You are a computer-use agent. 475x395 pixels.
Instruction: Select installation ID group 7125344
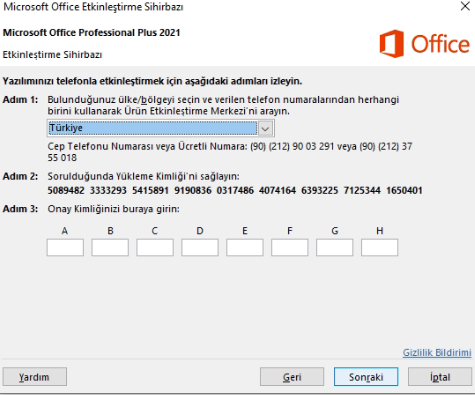click(x=362, y=191)
